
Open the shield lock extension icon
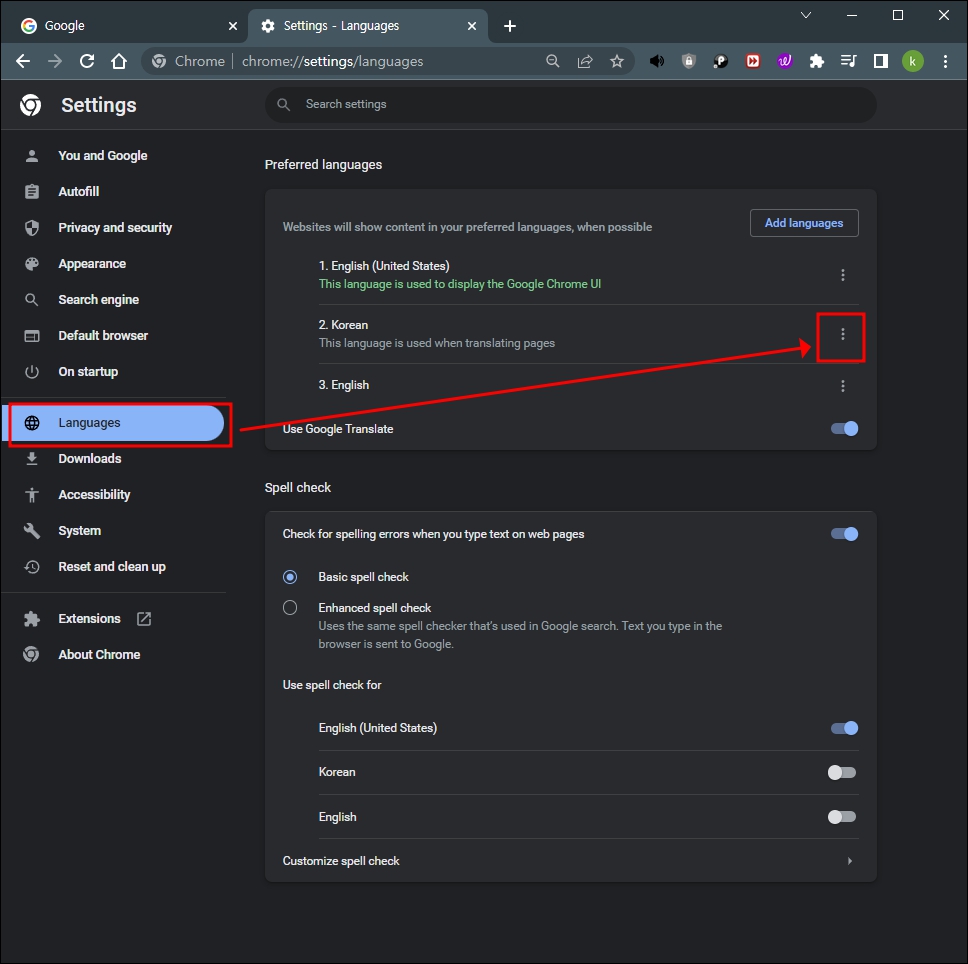click(689, 61)
